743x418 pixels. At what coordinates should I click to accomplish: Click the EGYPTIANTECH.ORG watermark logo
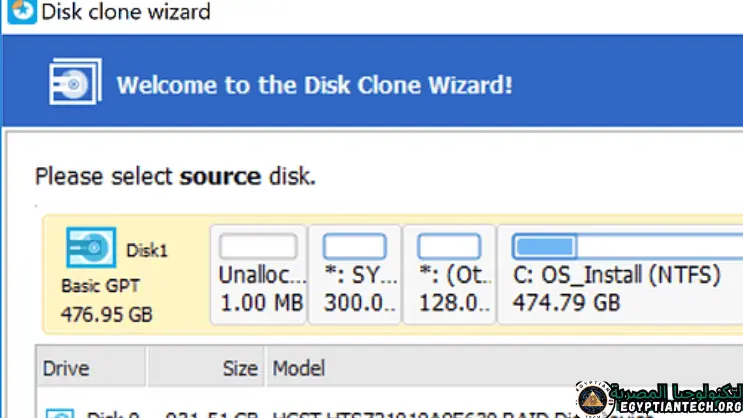click(x=658, y=399)
